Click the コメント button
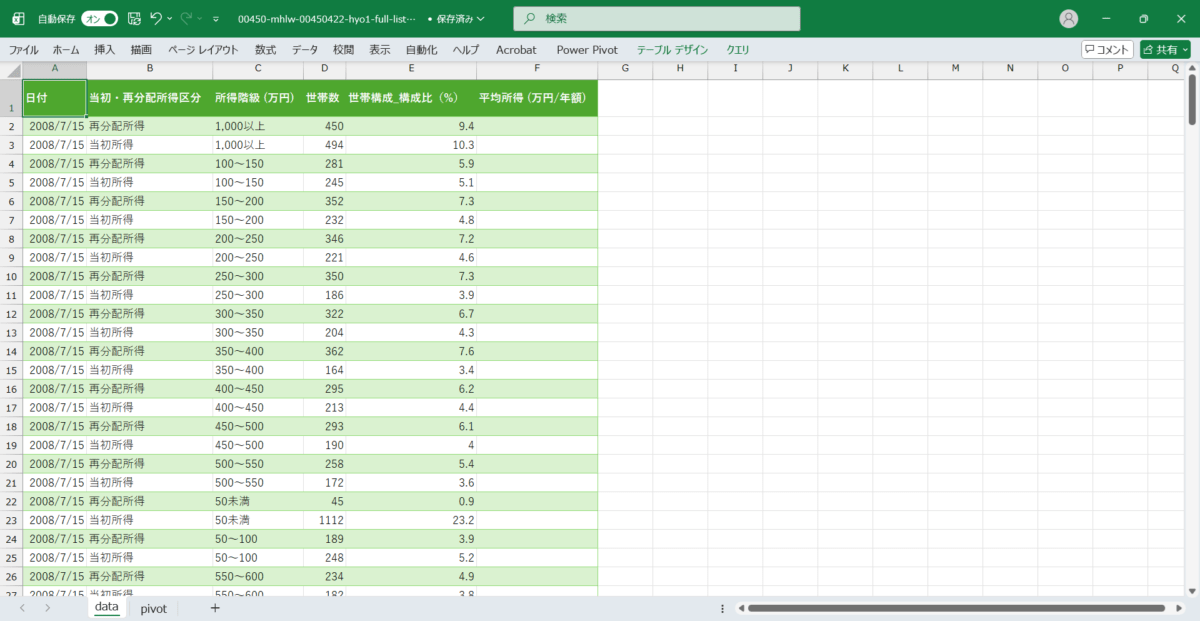 [x=1107, y=49]
